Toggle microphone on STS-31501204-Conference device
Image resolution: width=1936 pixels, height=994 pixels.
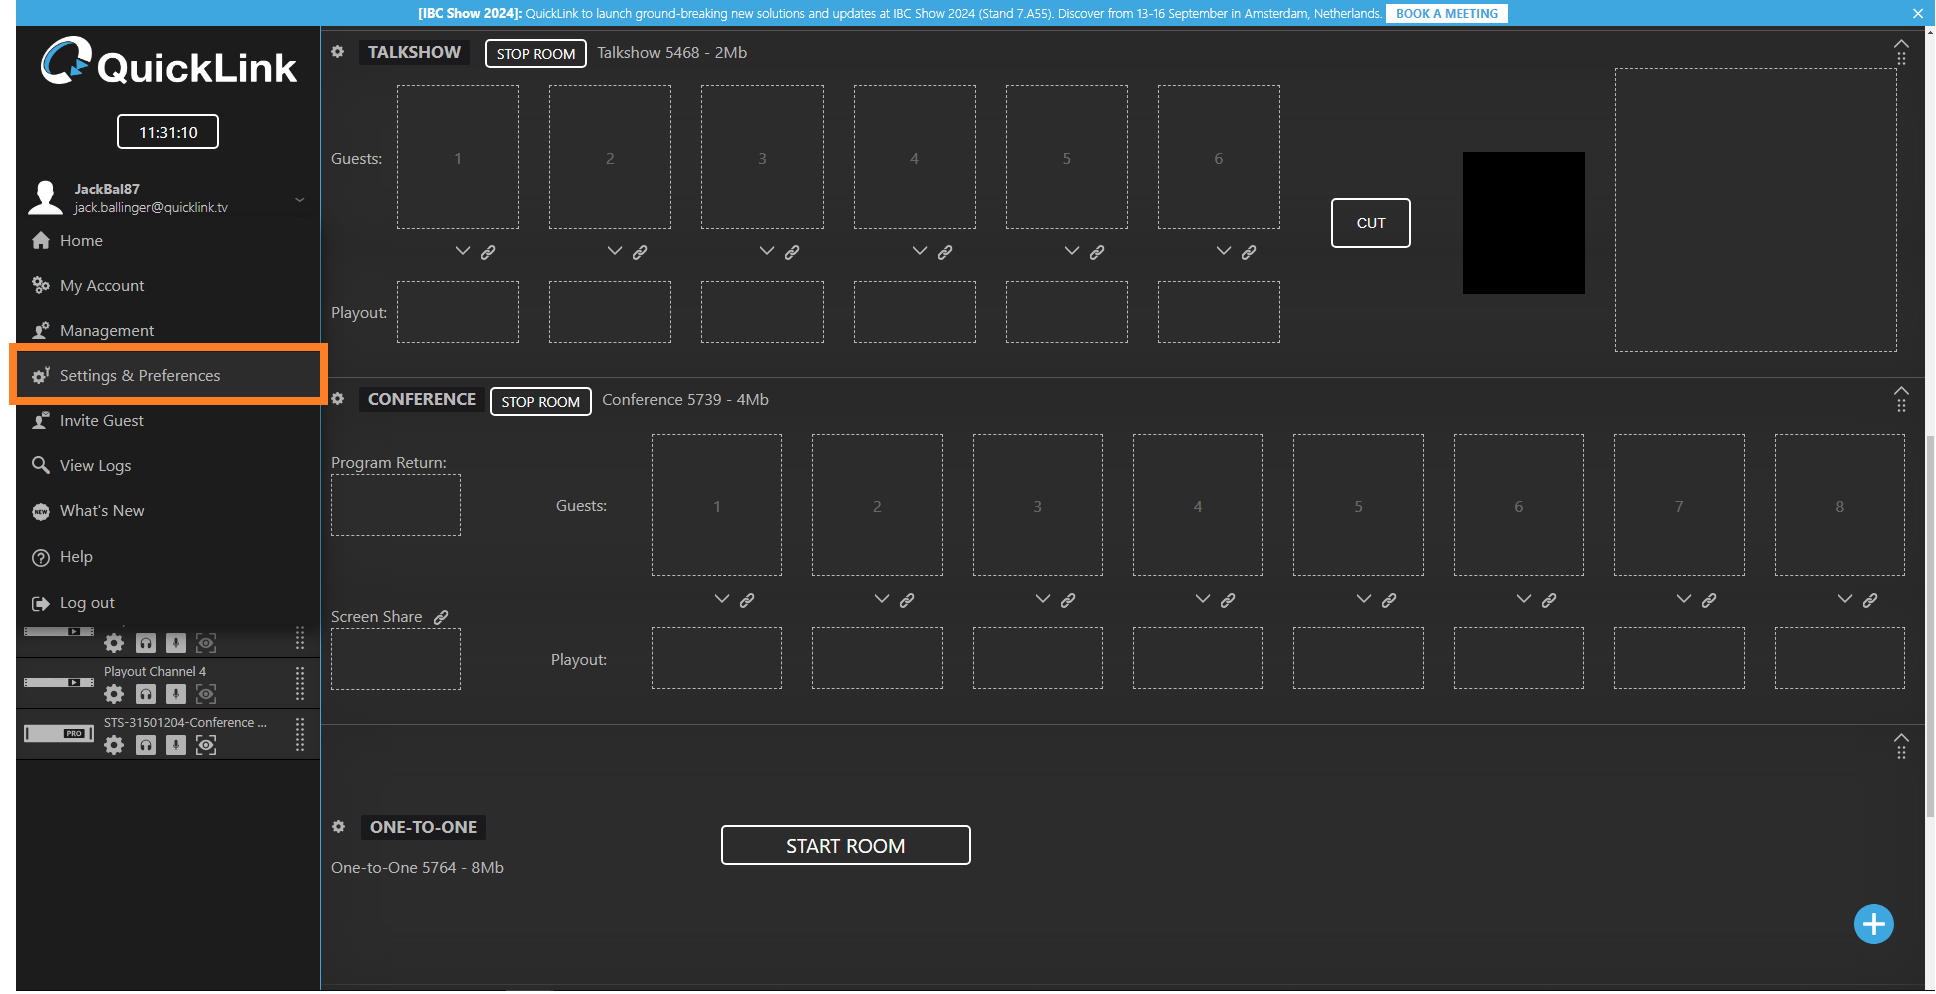176,745
